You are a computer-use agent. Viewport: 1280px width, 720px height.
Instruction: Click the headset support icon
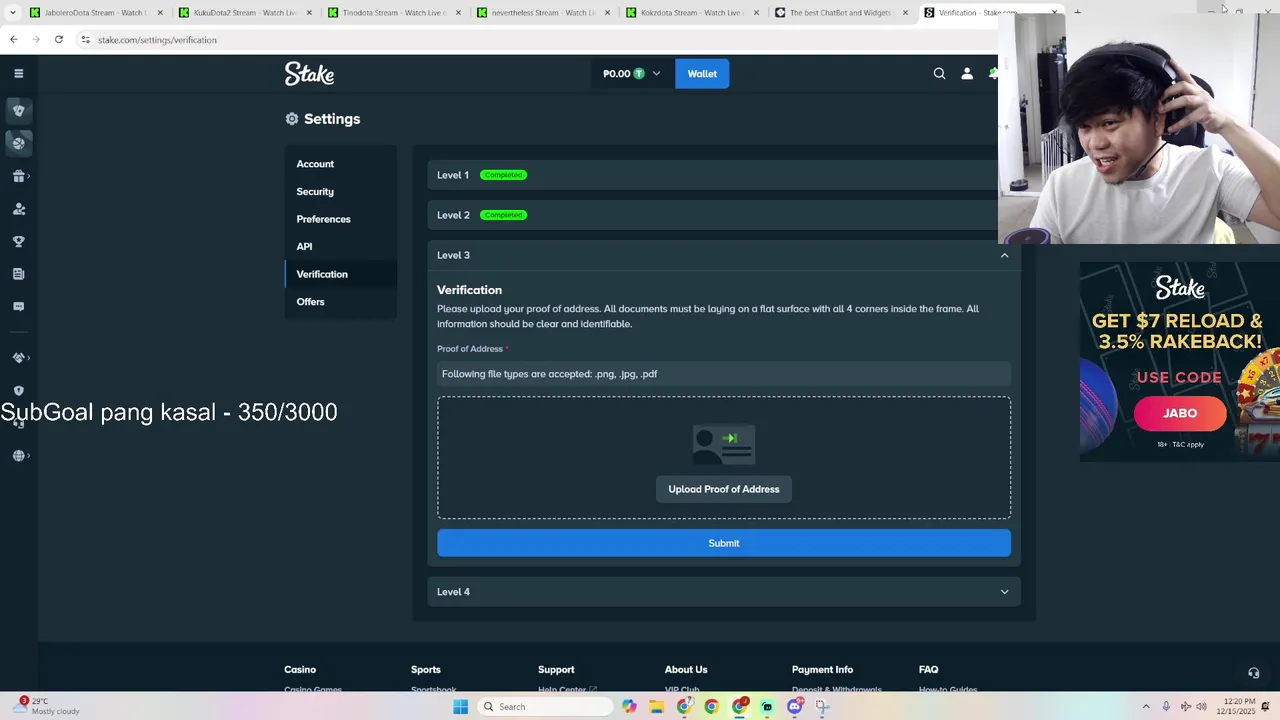1253,673
